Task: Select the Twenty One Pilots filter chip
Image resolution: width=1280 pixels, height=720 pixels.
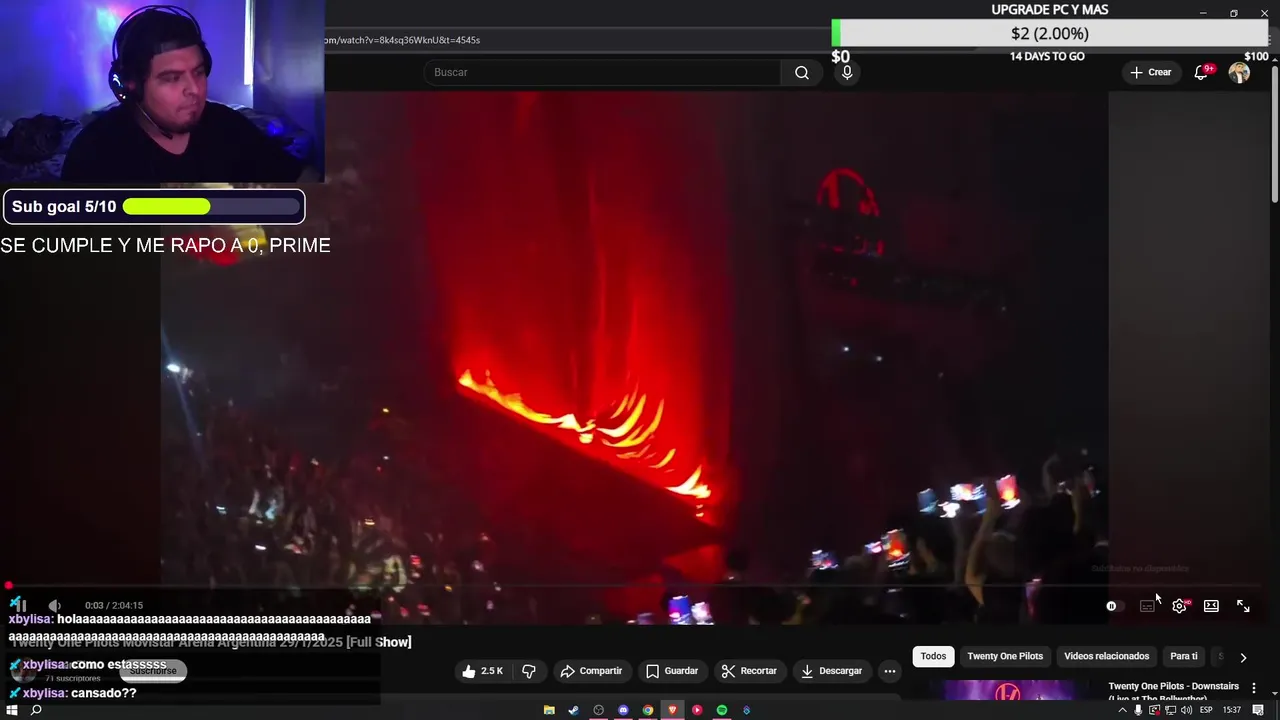Action: point(1005,656)
